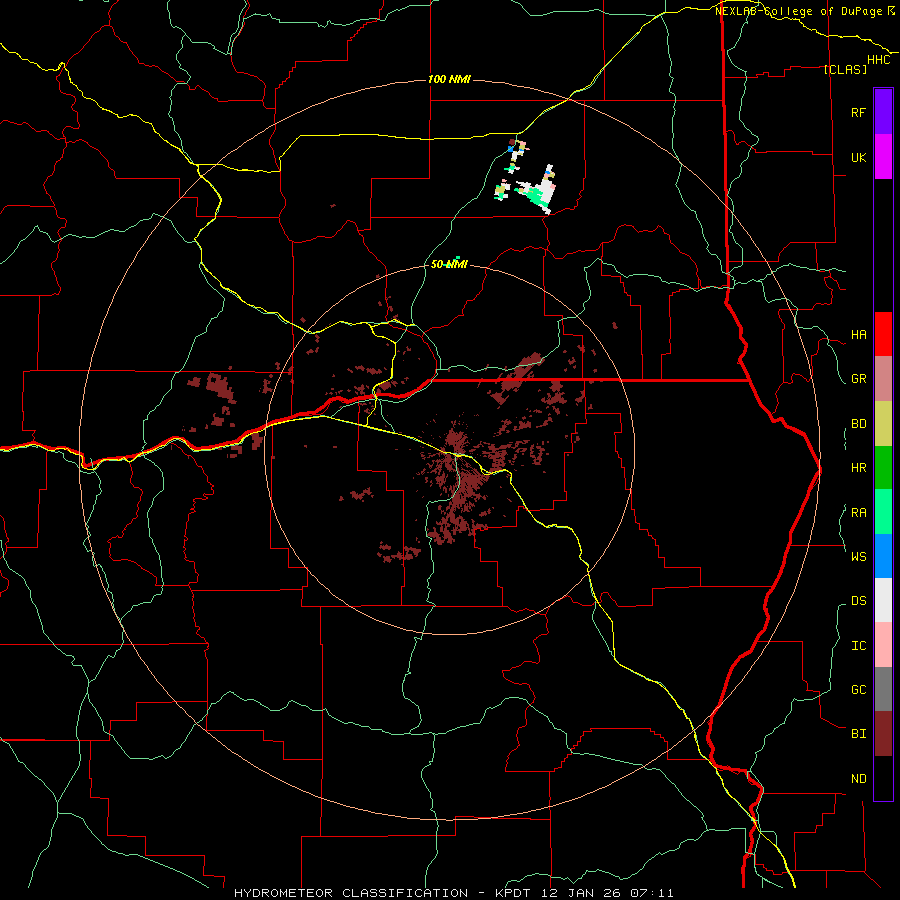Click the GC gray legend swatch

tap(883, 689)
